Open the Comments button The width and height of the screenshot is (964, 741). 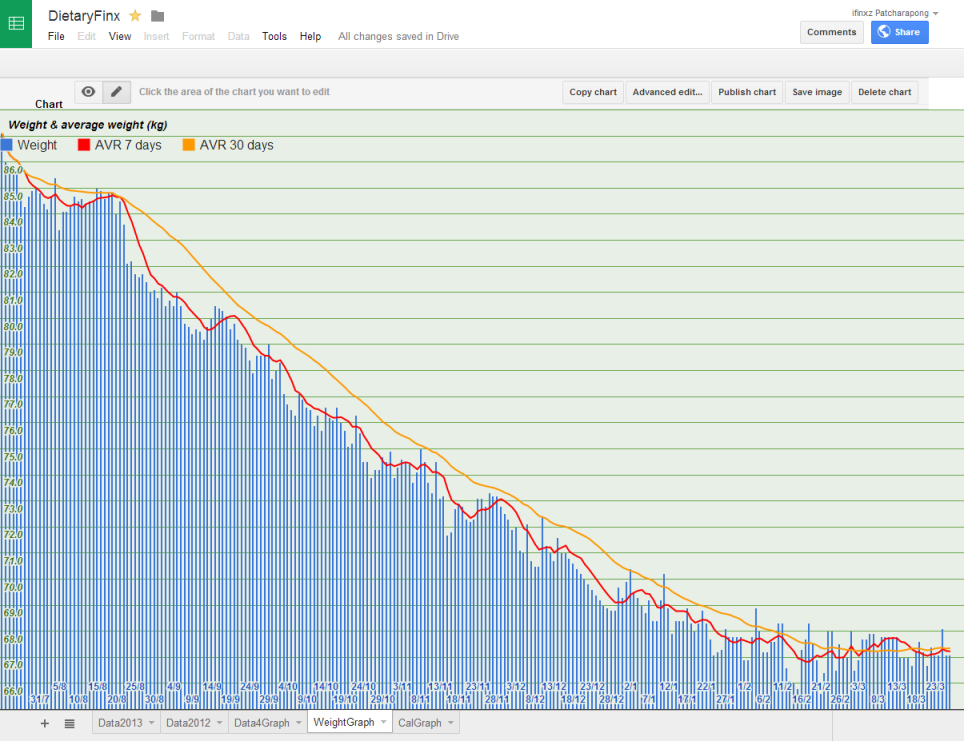(x=831, y=32)
